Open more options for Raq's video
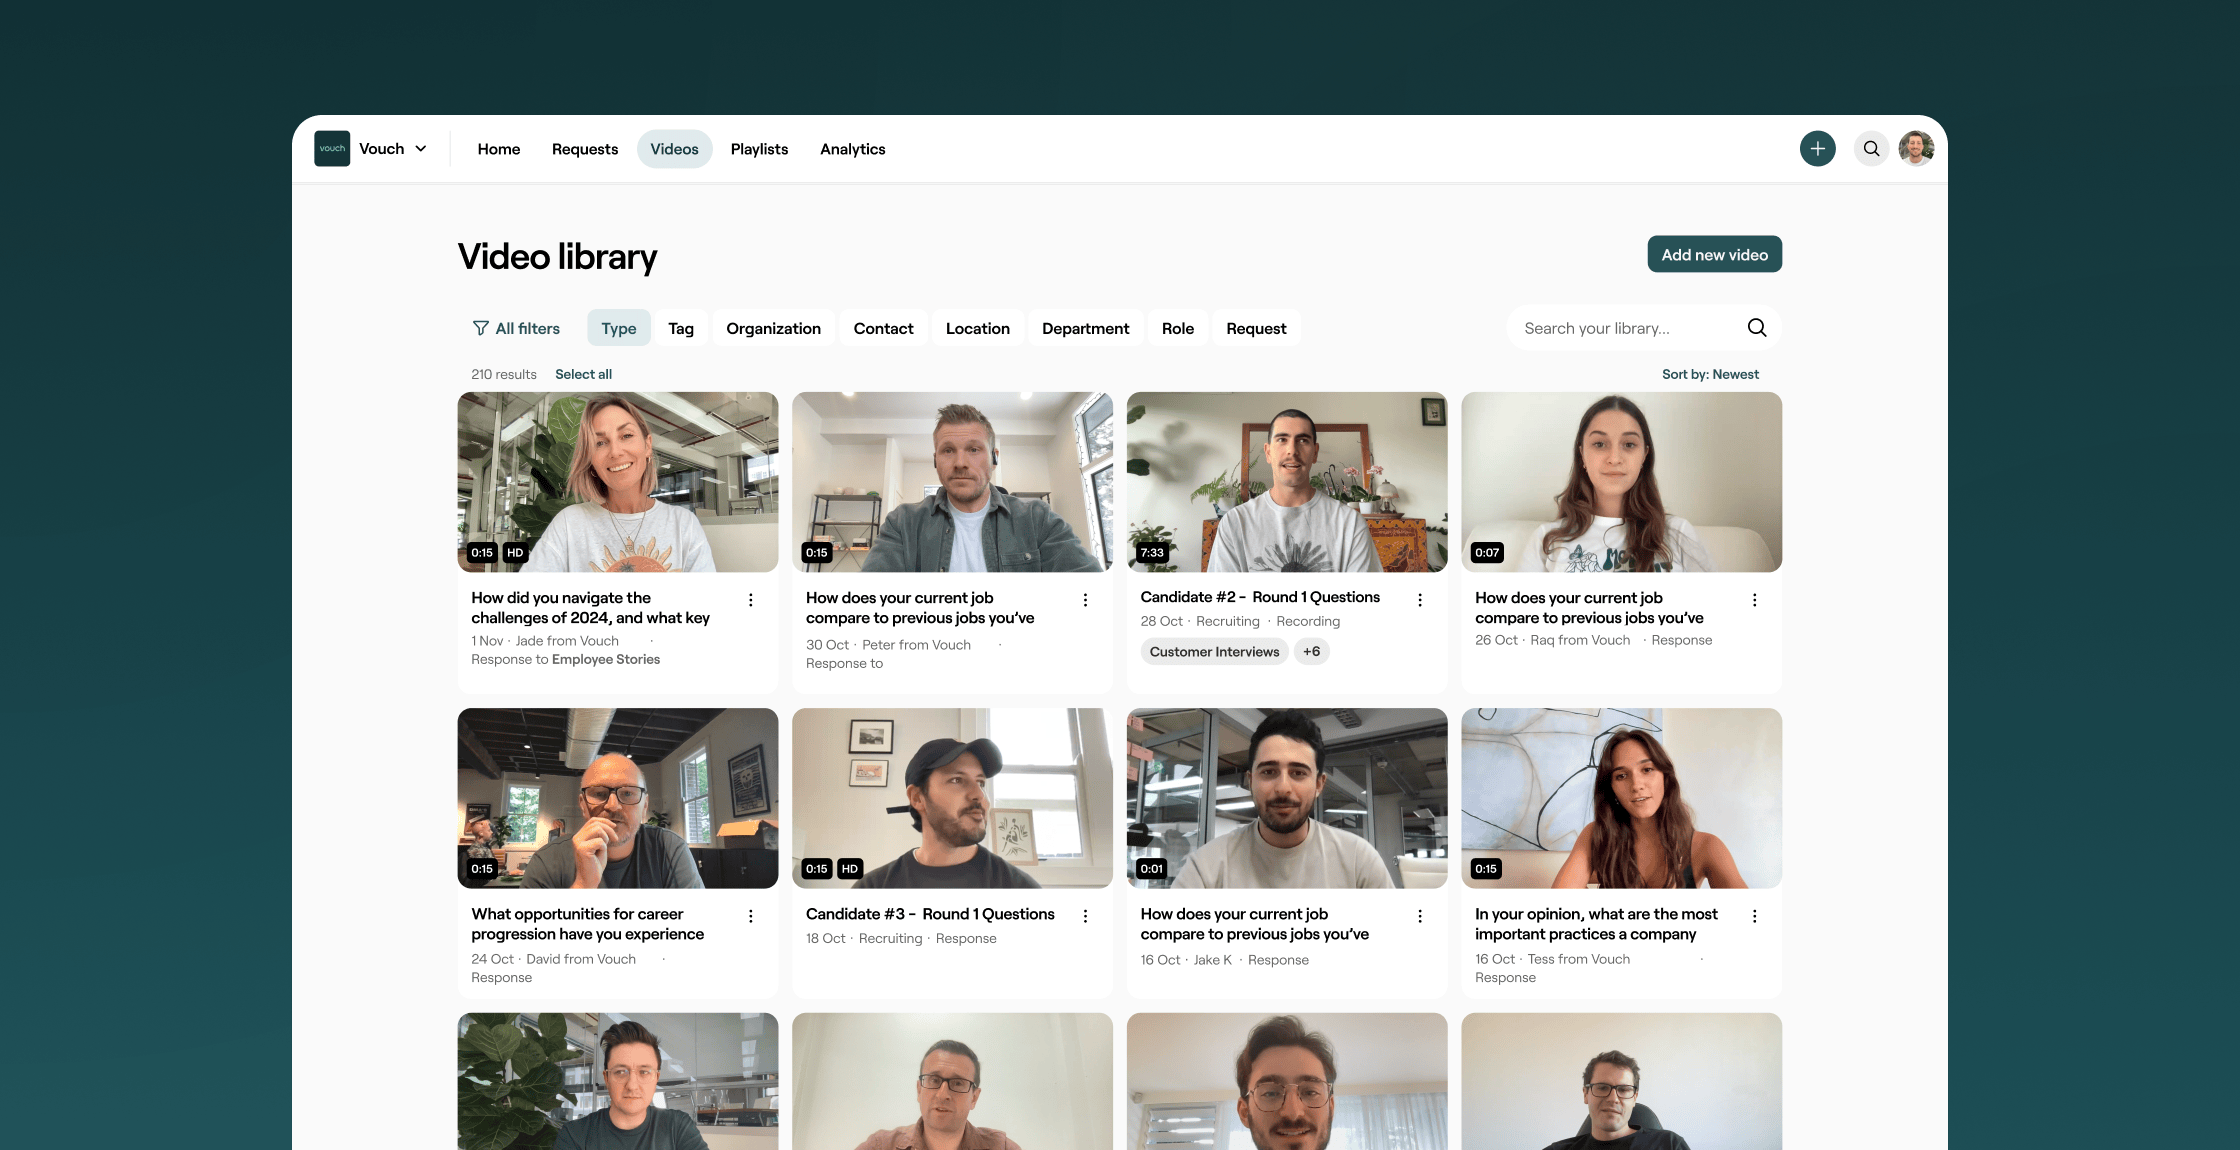Screen dimensions: 2240x1150 click(1754, 600)
